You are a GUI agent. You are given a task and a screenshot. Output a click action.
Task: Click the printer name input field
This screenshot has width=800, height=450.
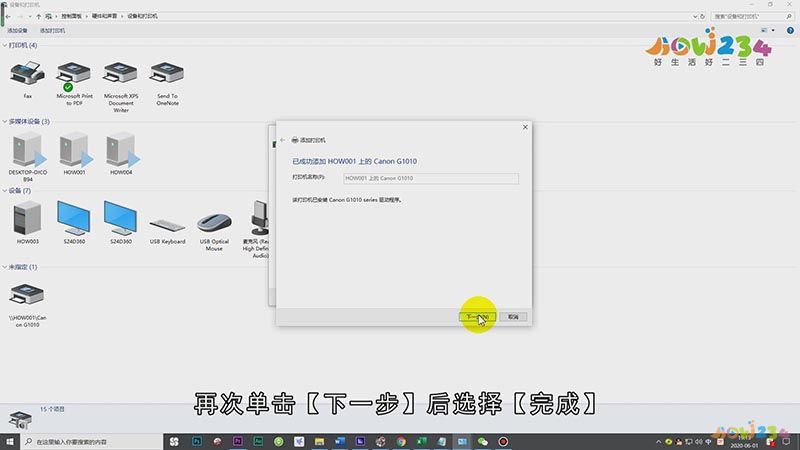431,178
